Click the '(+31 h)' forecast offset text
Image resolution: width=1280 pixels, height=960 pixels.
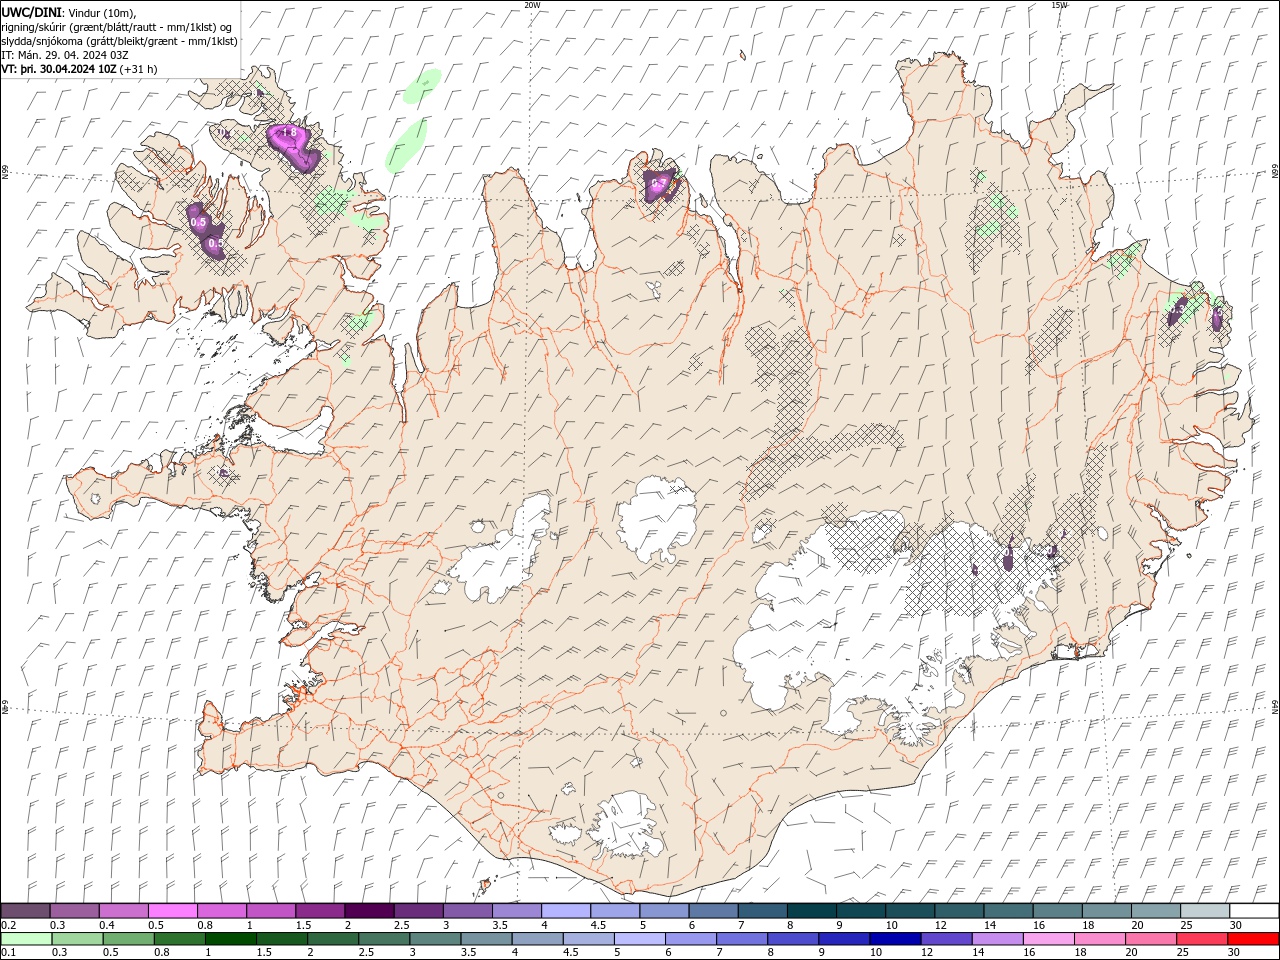click(x=138, y=69)
